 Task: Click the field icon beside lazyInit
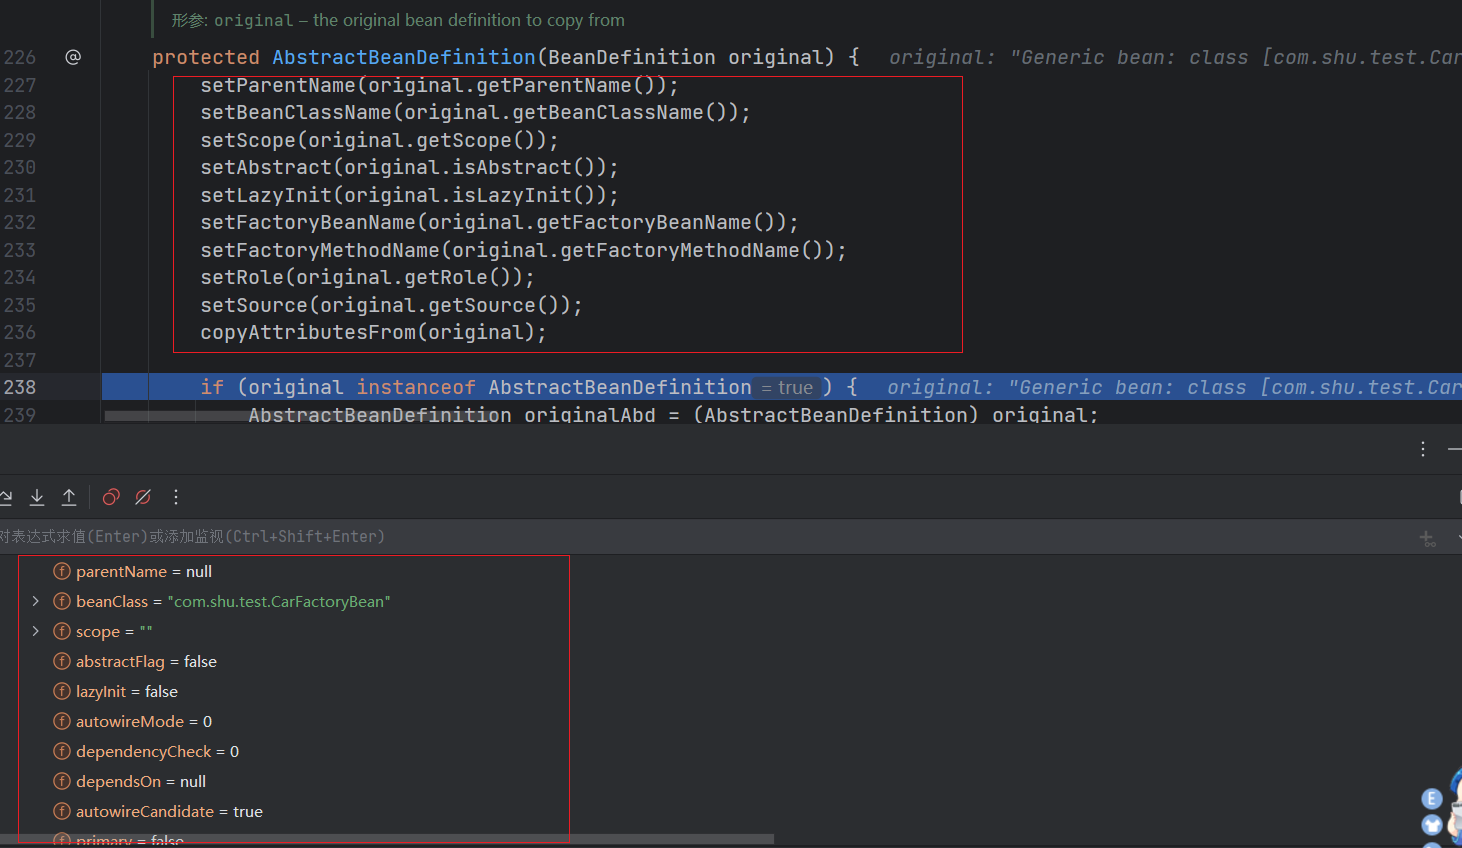click(62, 691)
